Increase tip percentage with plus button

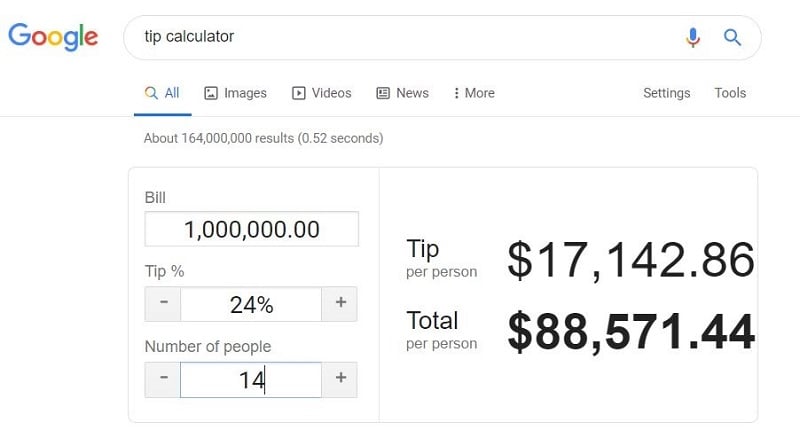[340, 304]
